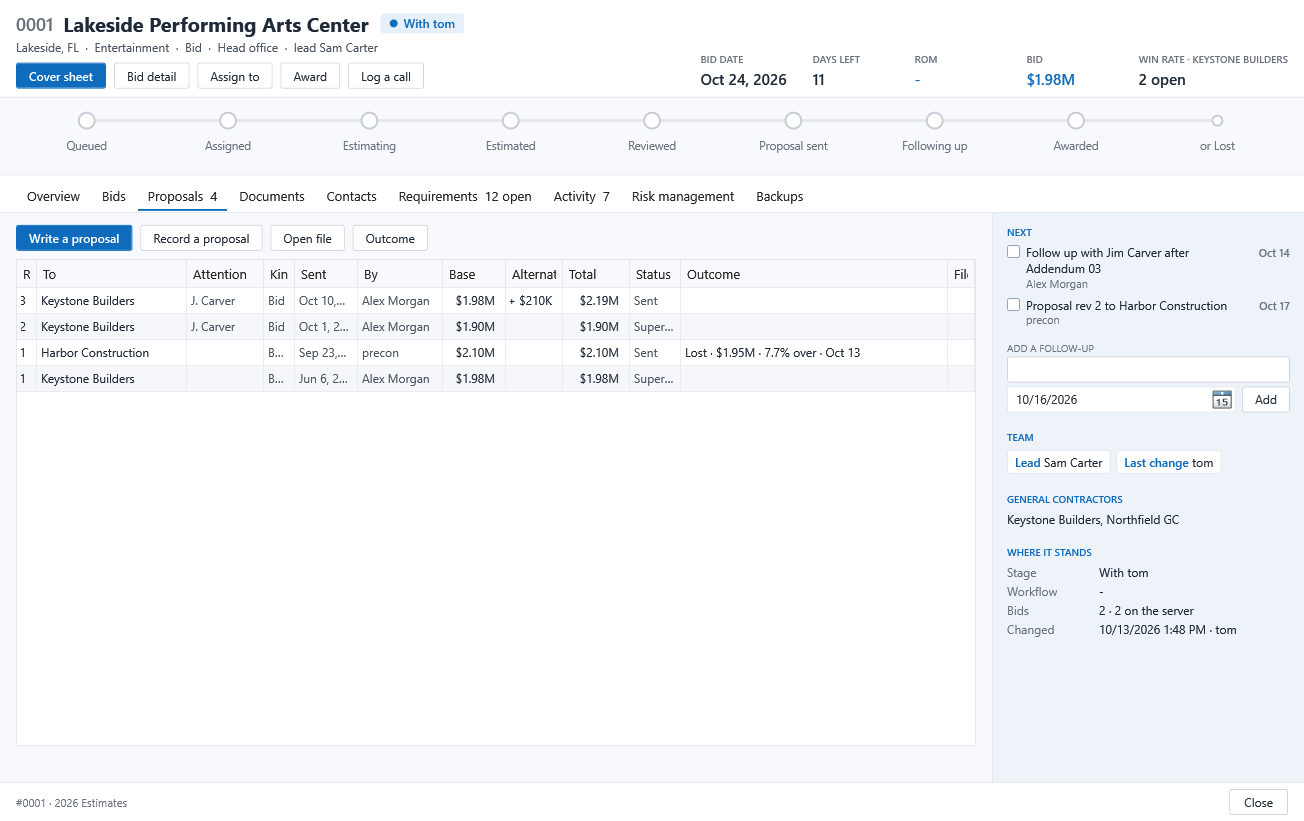Click Record a proposal
The height and width of the screenshot is (821, 1304).
click(202, 239)
